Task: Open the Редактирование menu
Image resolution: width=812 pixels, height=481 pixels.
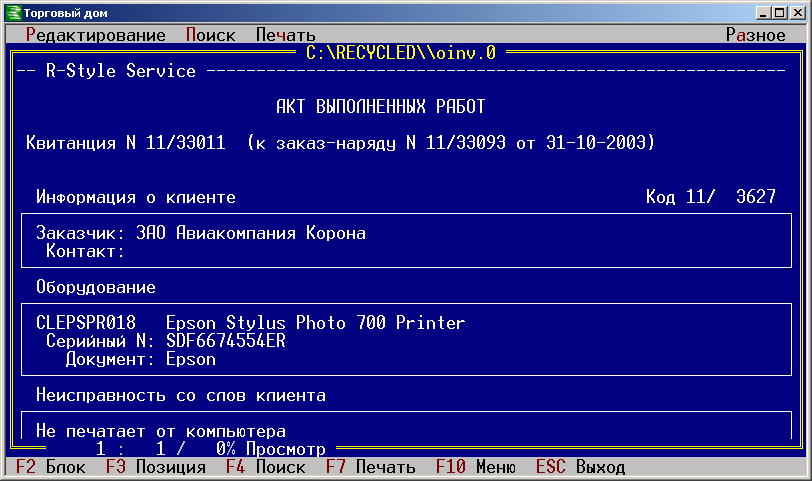Action: (96, 35)
